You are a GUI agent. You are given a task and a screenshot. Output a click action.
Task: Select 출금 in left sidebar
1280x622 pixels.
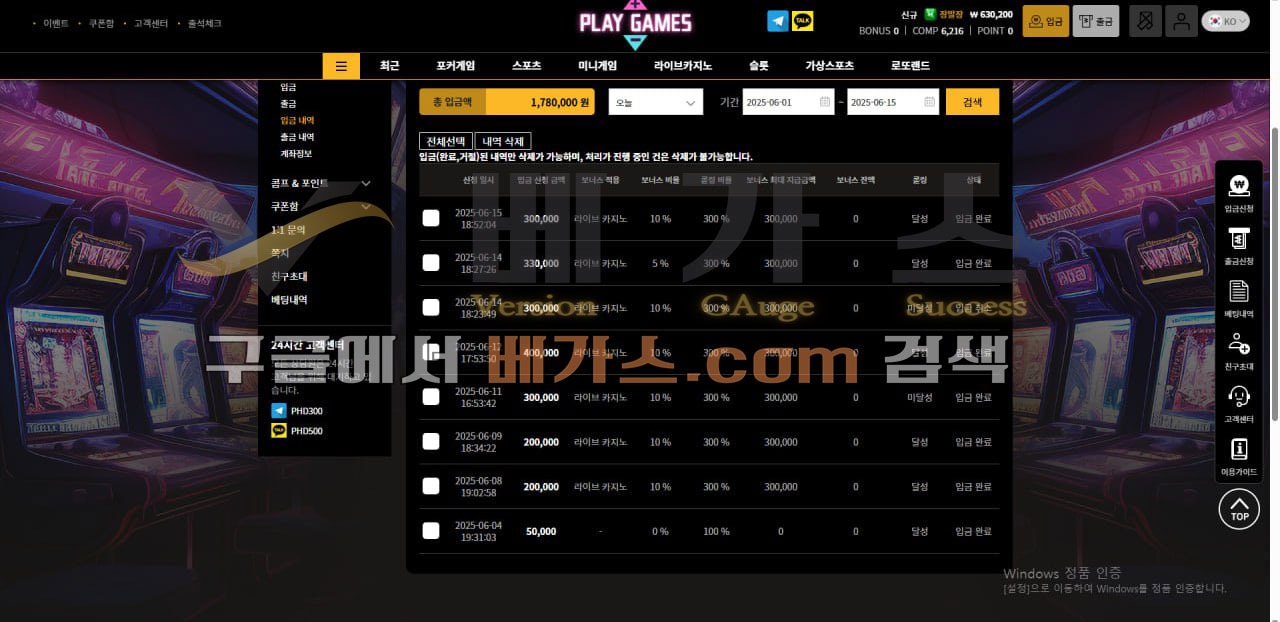288,104
